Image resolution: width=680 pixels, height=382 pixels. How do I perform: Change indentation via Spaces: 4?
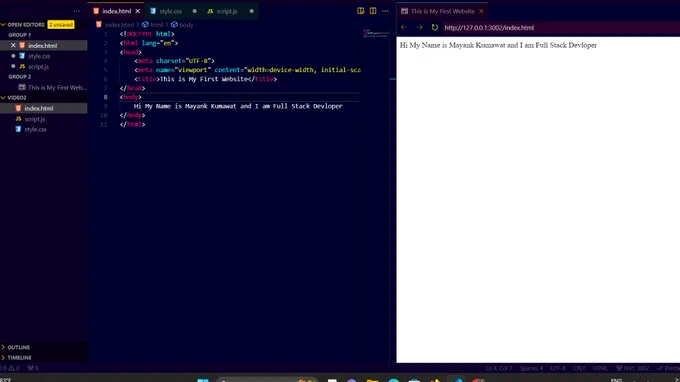531,369
